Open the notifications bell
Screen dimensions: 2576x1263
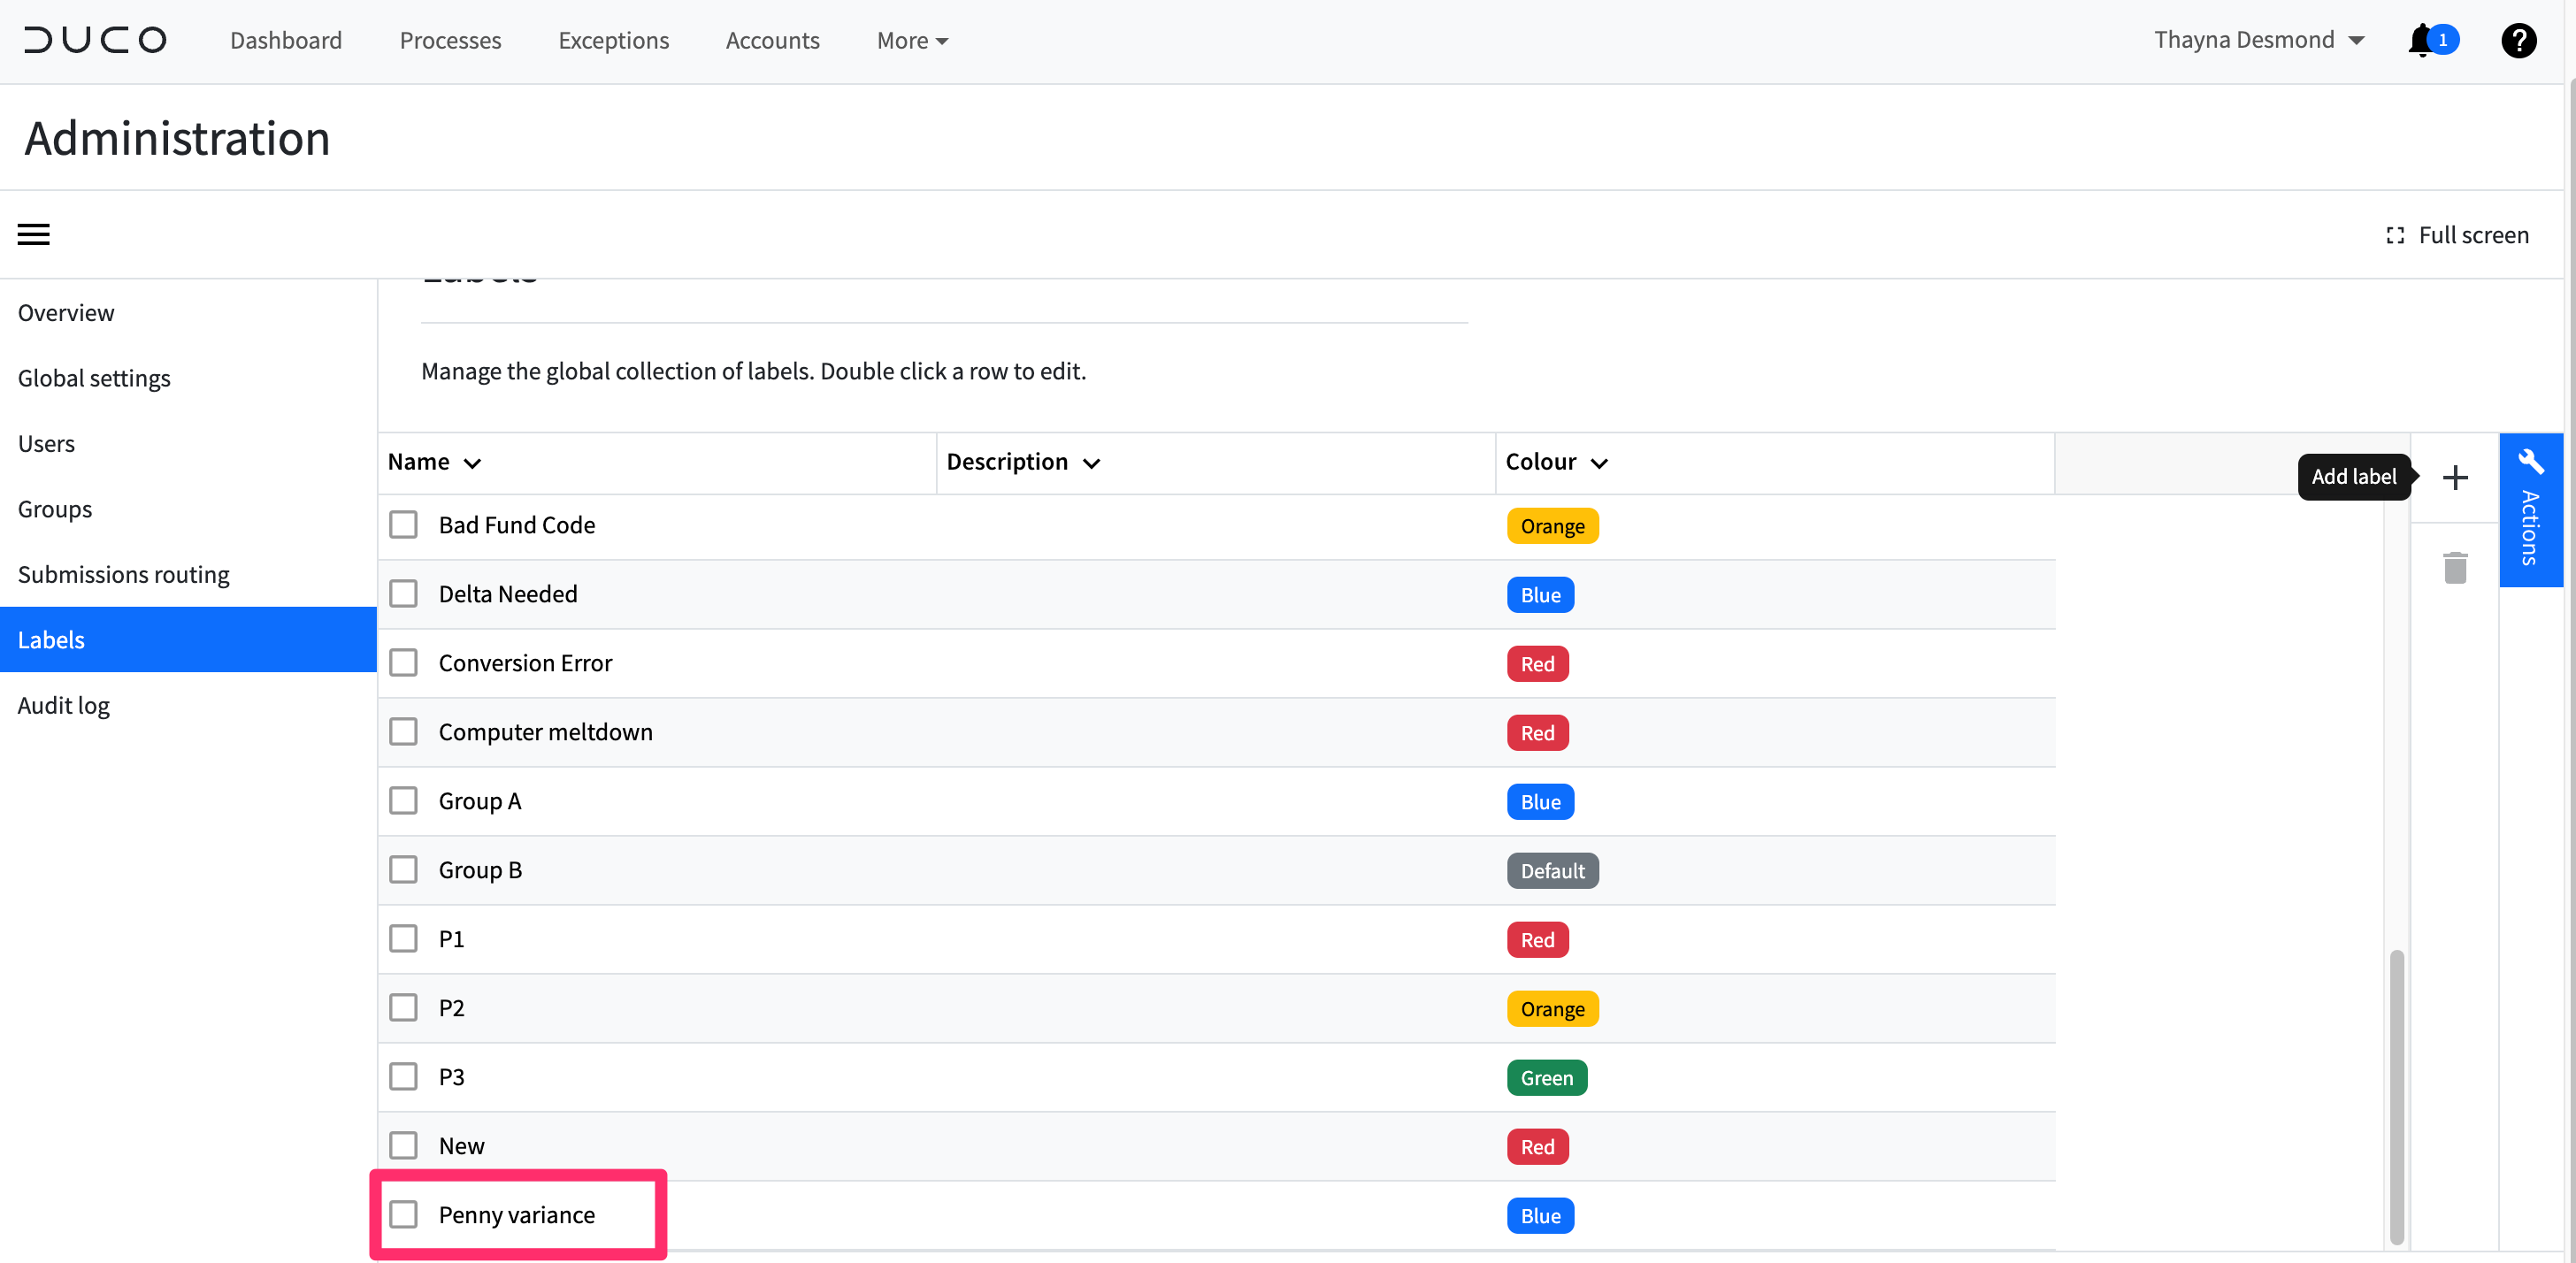(2420, 40)
